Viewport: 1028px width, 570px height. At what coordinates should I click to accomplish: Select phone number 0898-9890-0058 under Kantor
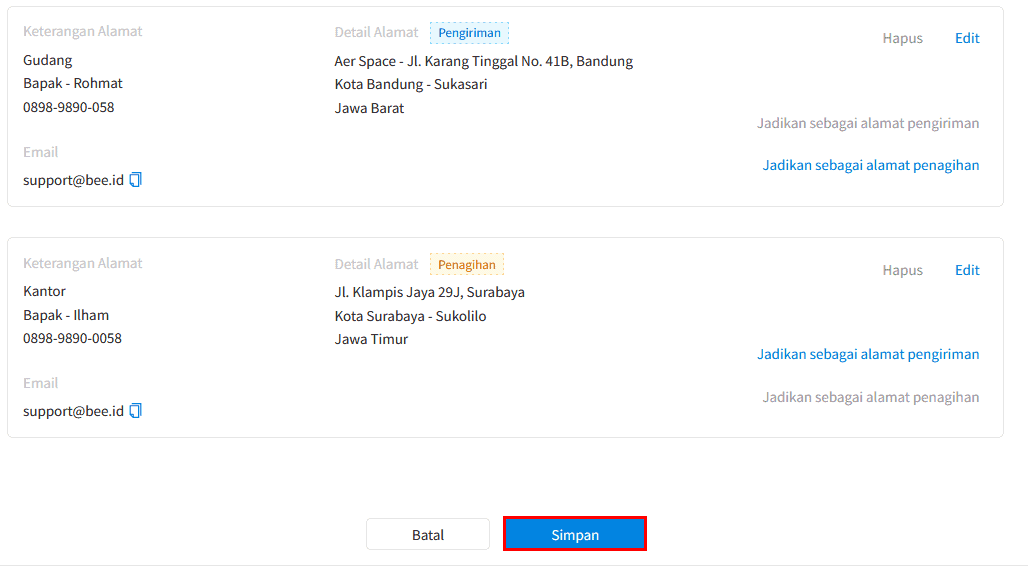72,338
